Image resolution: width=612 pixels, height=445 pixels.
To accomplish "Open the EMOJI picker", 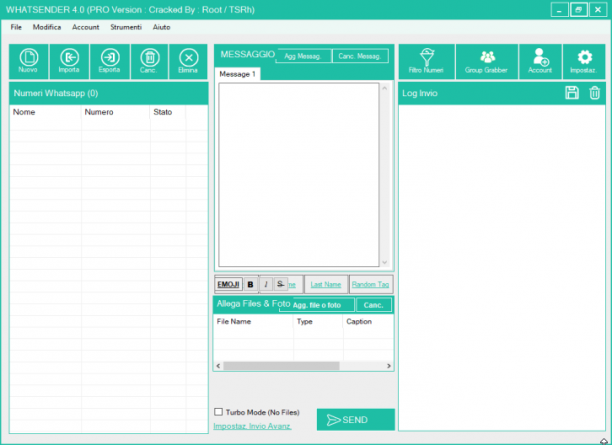I will pyautogui.click(x=228, y=284).
